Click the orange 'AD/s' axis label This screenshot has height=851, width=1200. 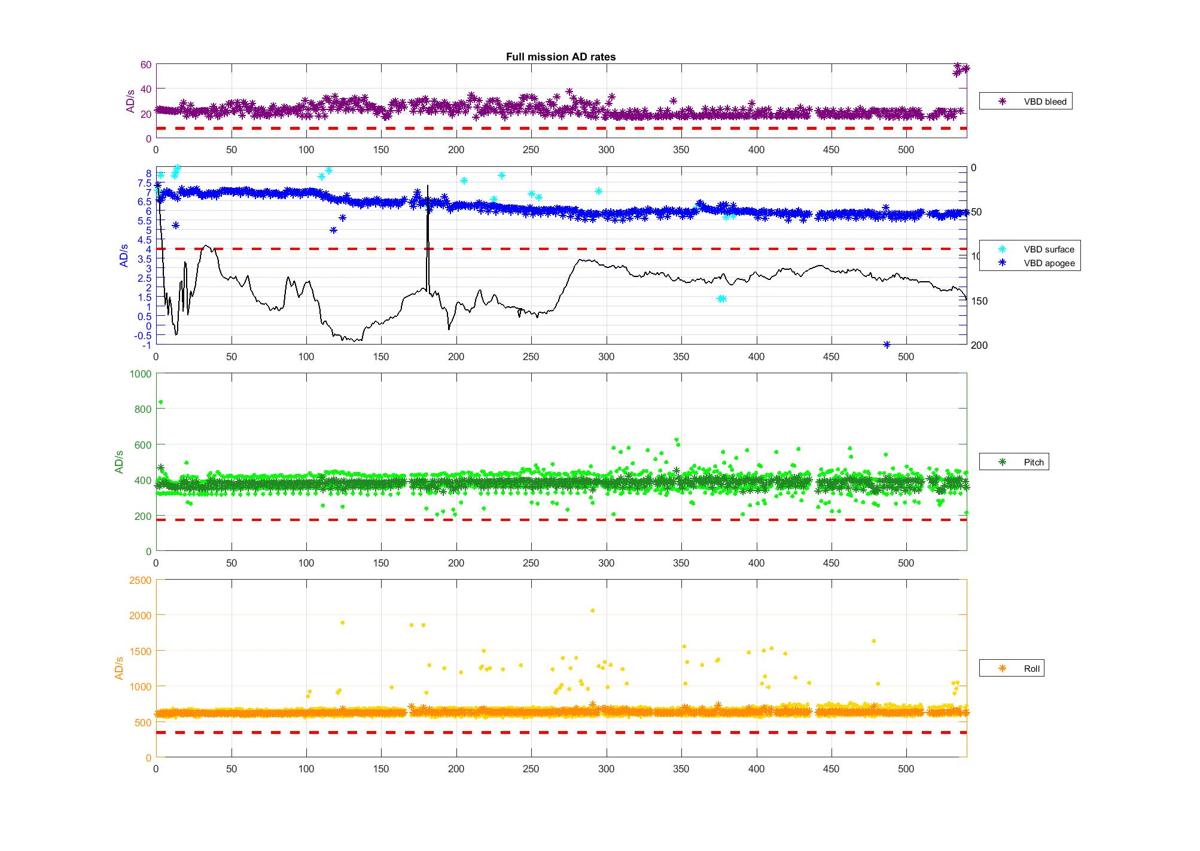coord(118,668)
